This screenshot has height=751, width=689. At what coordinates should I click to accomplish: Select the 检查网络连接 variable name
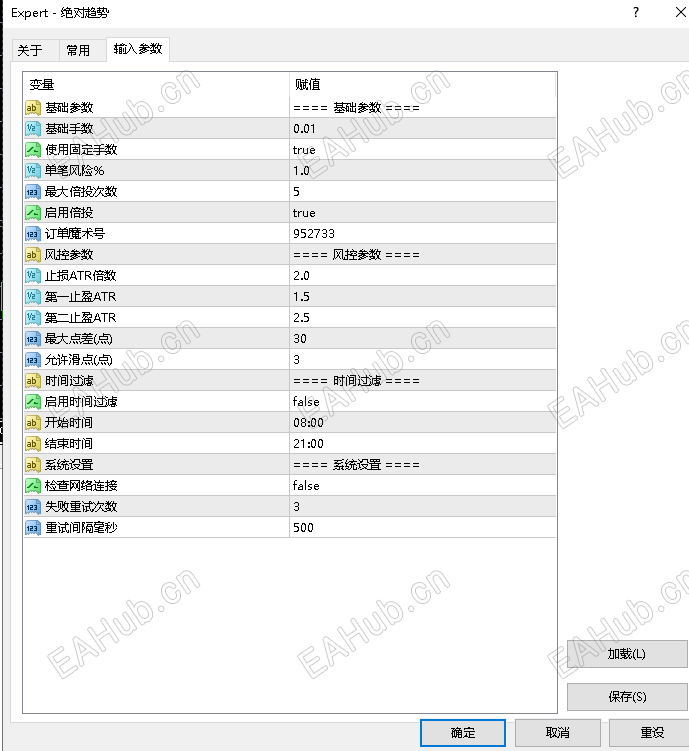pos(81,486)
